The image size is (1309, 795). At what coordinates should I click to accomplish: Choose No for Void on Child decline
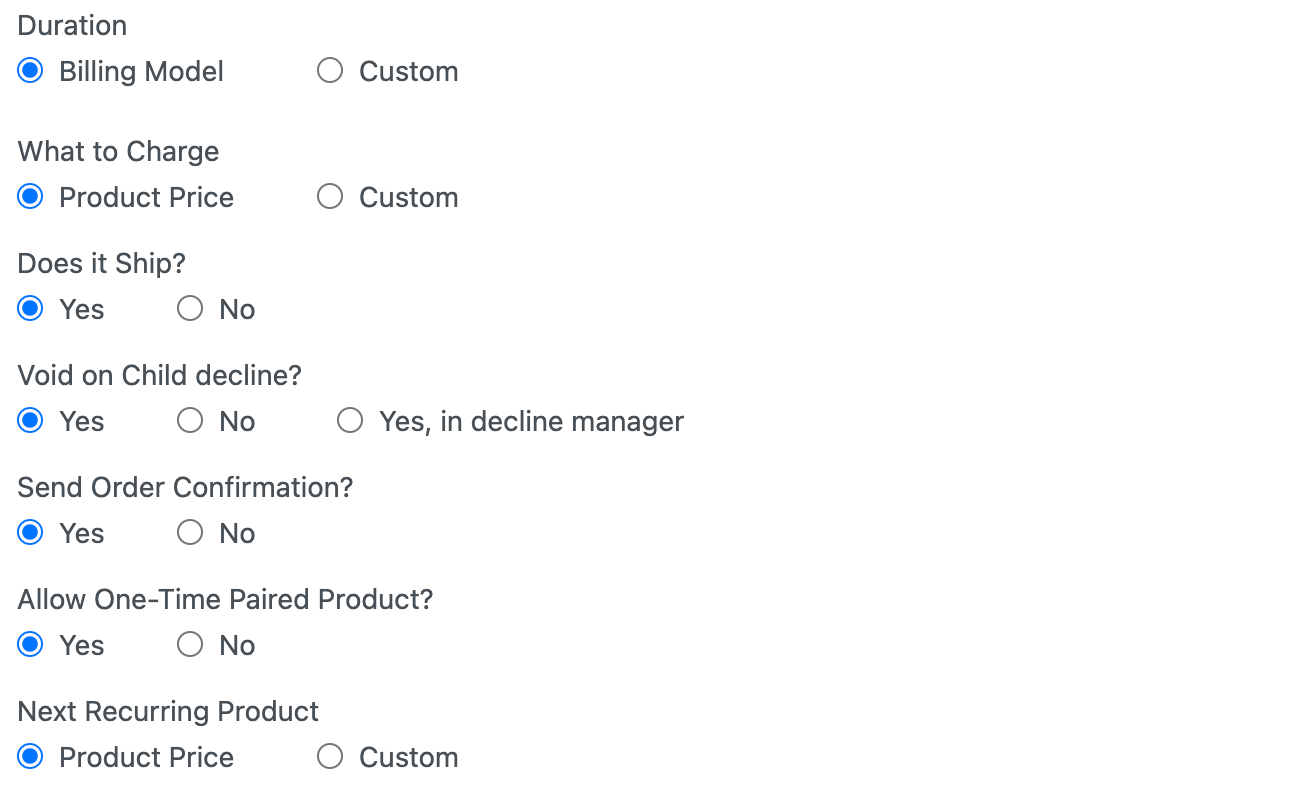(x=190, y=421)
